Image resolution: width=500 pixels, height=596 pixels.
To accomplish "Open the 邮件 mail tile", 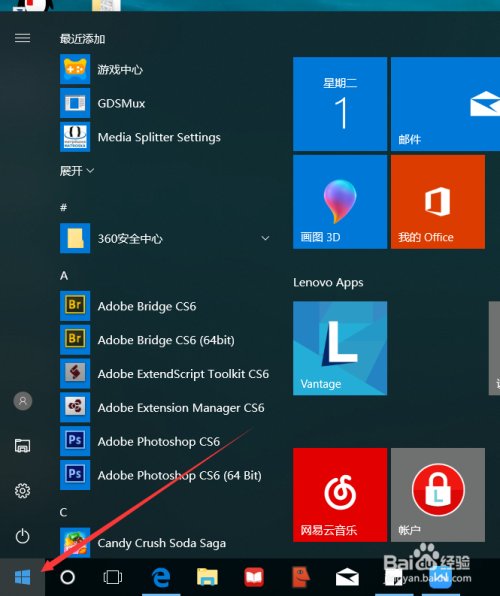I will [445, 104].
